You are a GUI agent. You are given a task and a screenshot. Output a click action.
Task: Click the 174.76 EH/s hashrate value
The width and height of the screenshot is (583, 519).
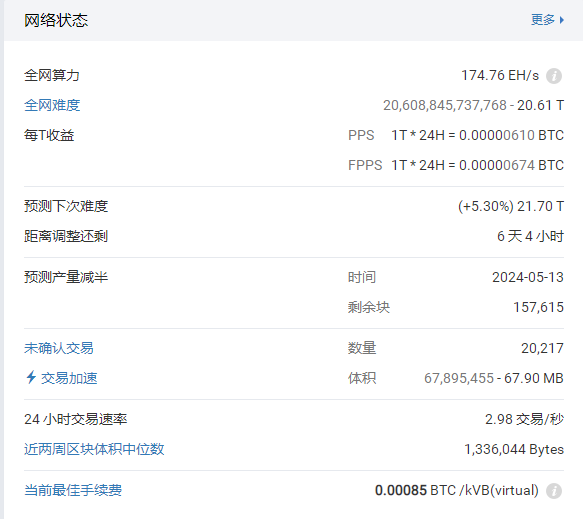pos(500,75)
